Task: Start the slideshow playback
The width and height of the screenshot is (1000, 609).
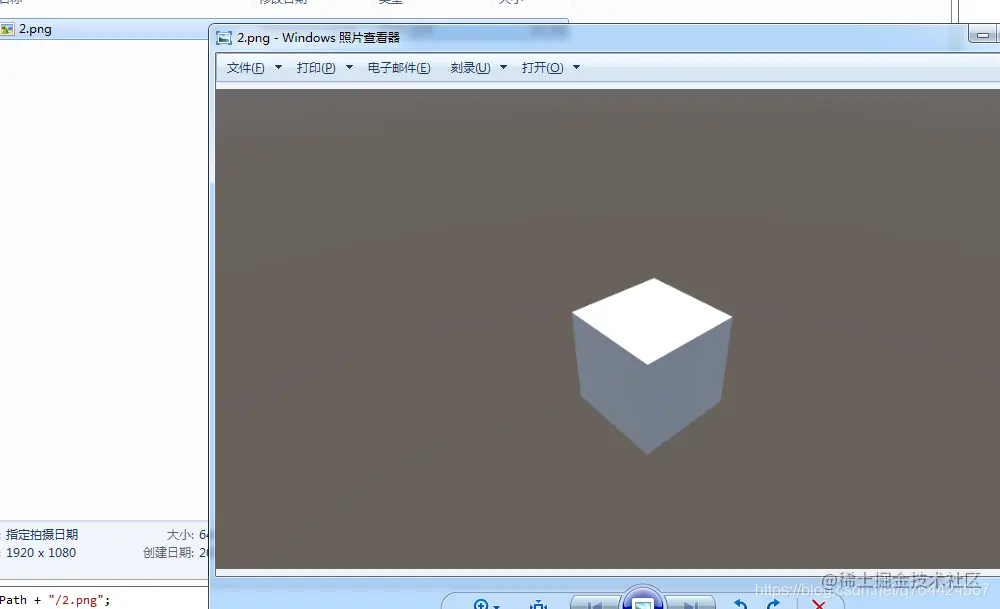Action: (642, 601)
